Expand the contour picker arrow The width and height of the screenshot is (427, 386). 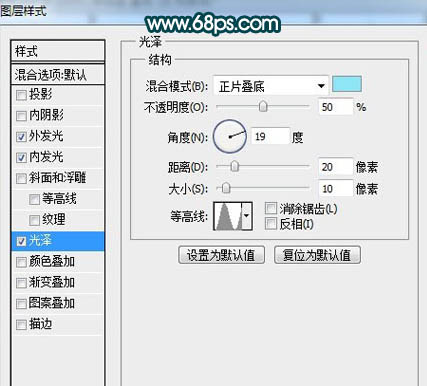tap(247, 216)
